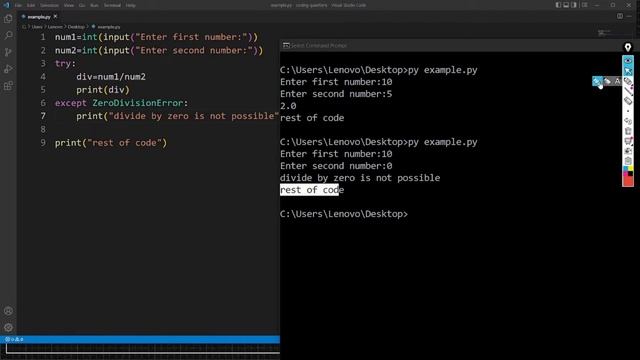Click line number 7 in the gutter
Viewport: 640px width, 360px height.
[43, 116]
